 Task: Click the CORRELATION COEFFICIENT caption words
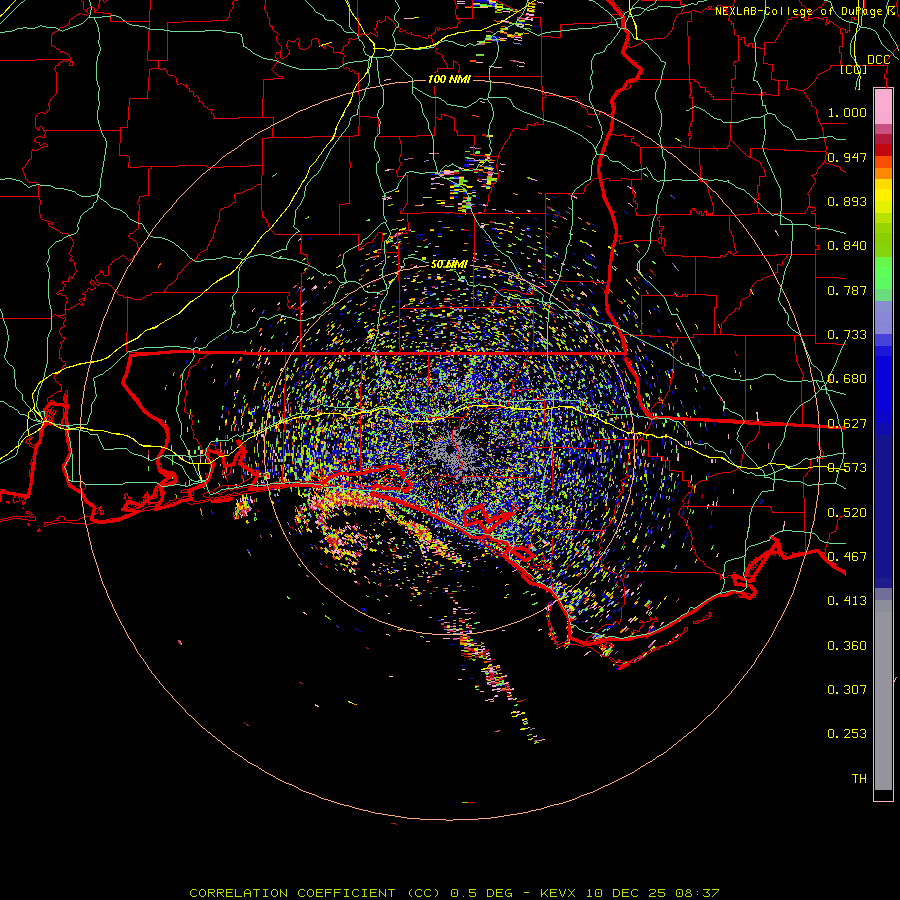(292, 893)
